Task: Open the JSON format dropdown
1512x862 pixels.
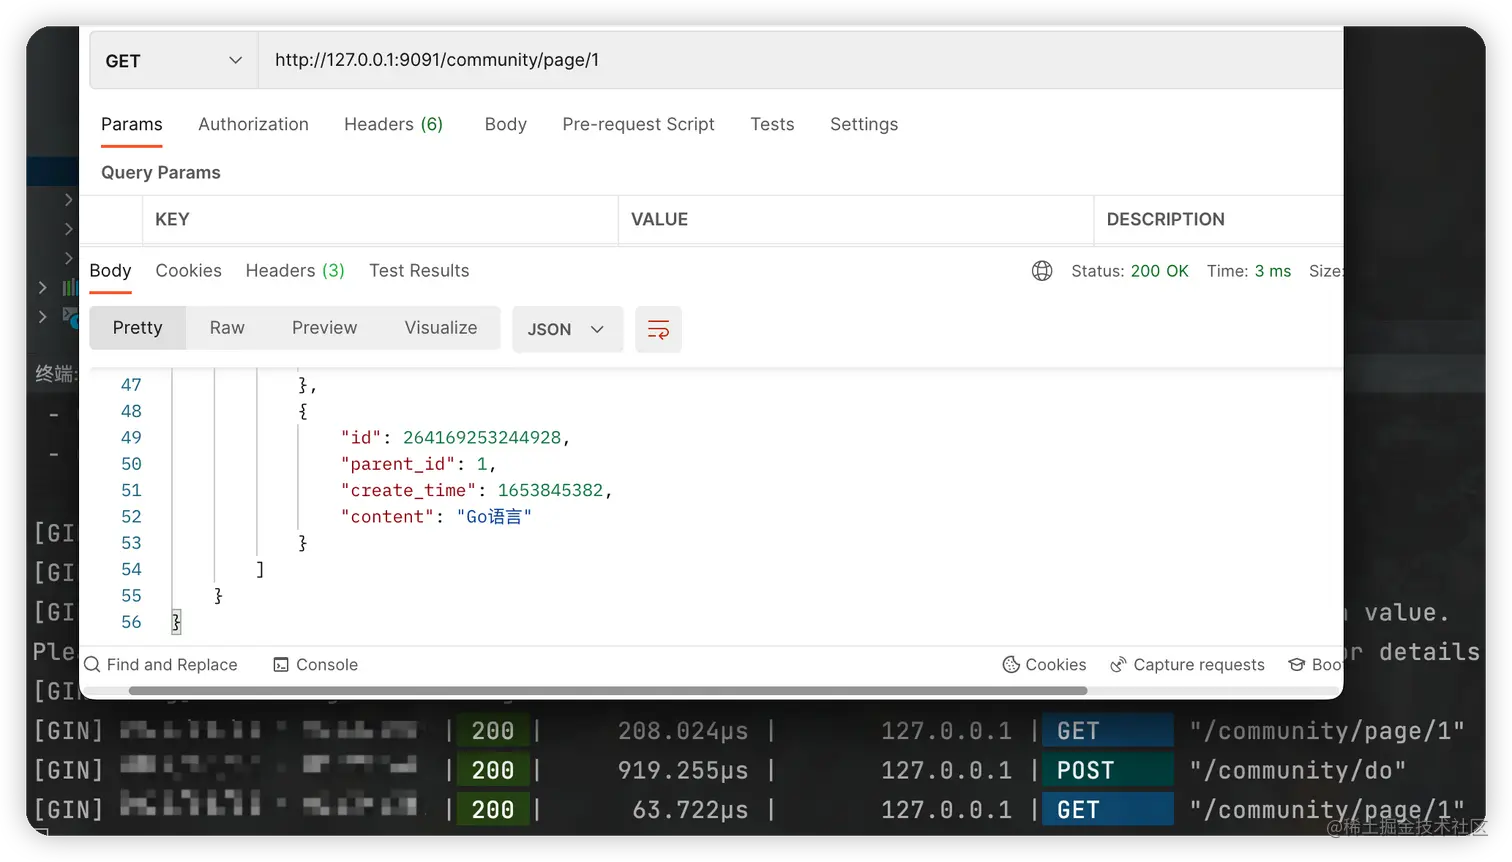Action: [x=567, y=329]
